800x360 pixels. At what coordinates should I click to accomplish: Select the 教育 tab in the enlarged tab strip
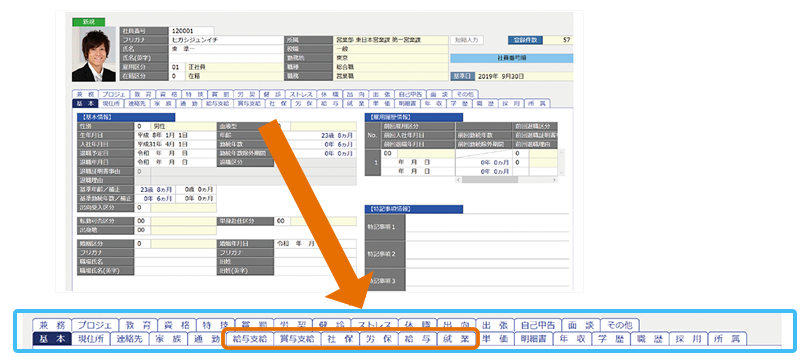pos(138,325)
